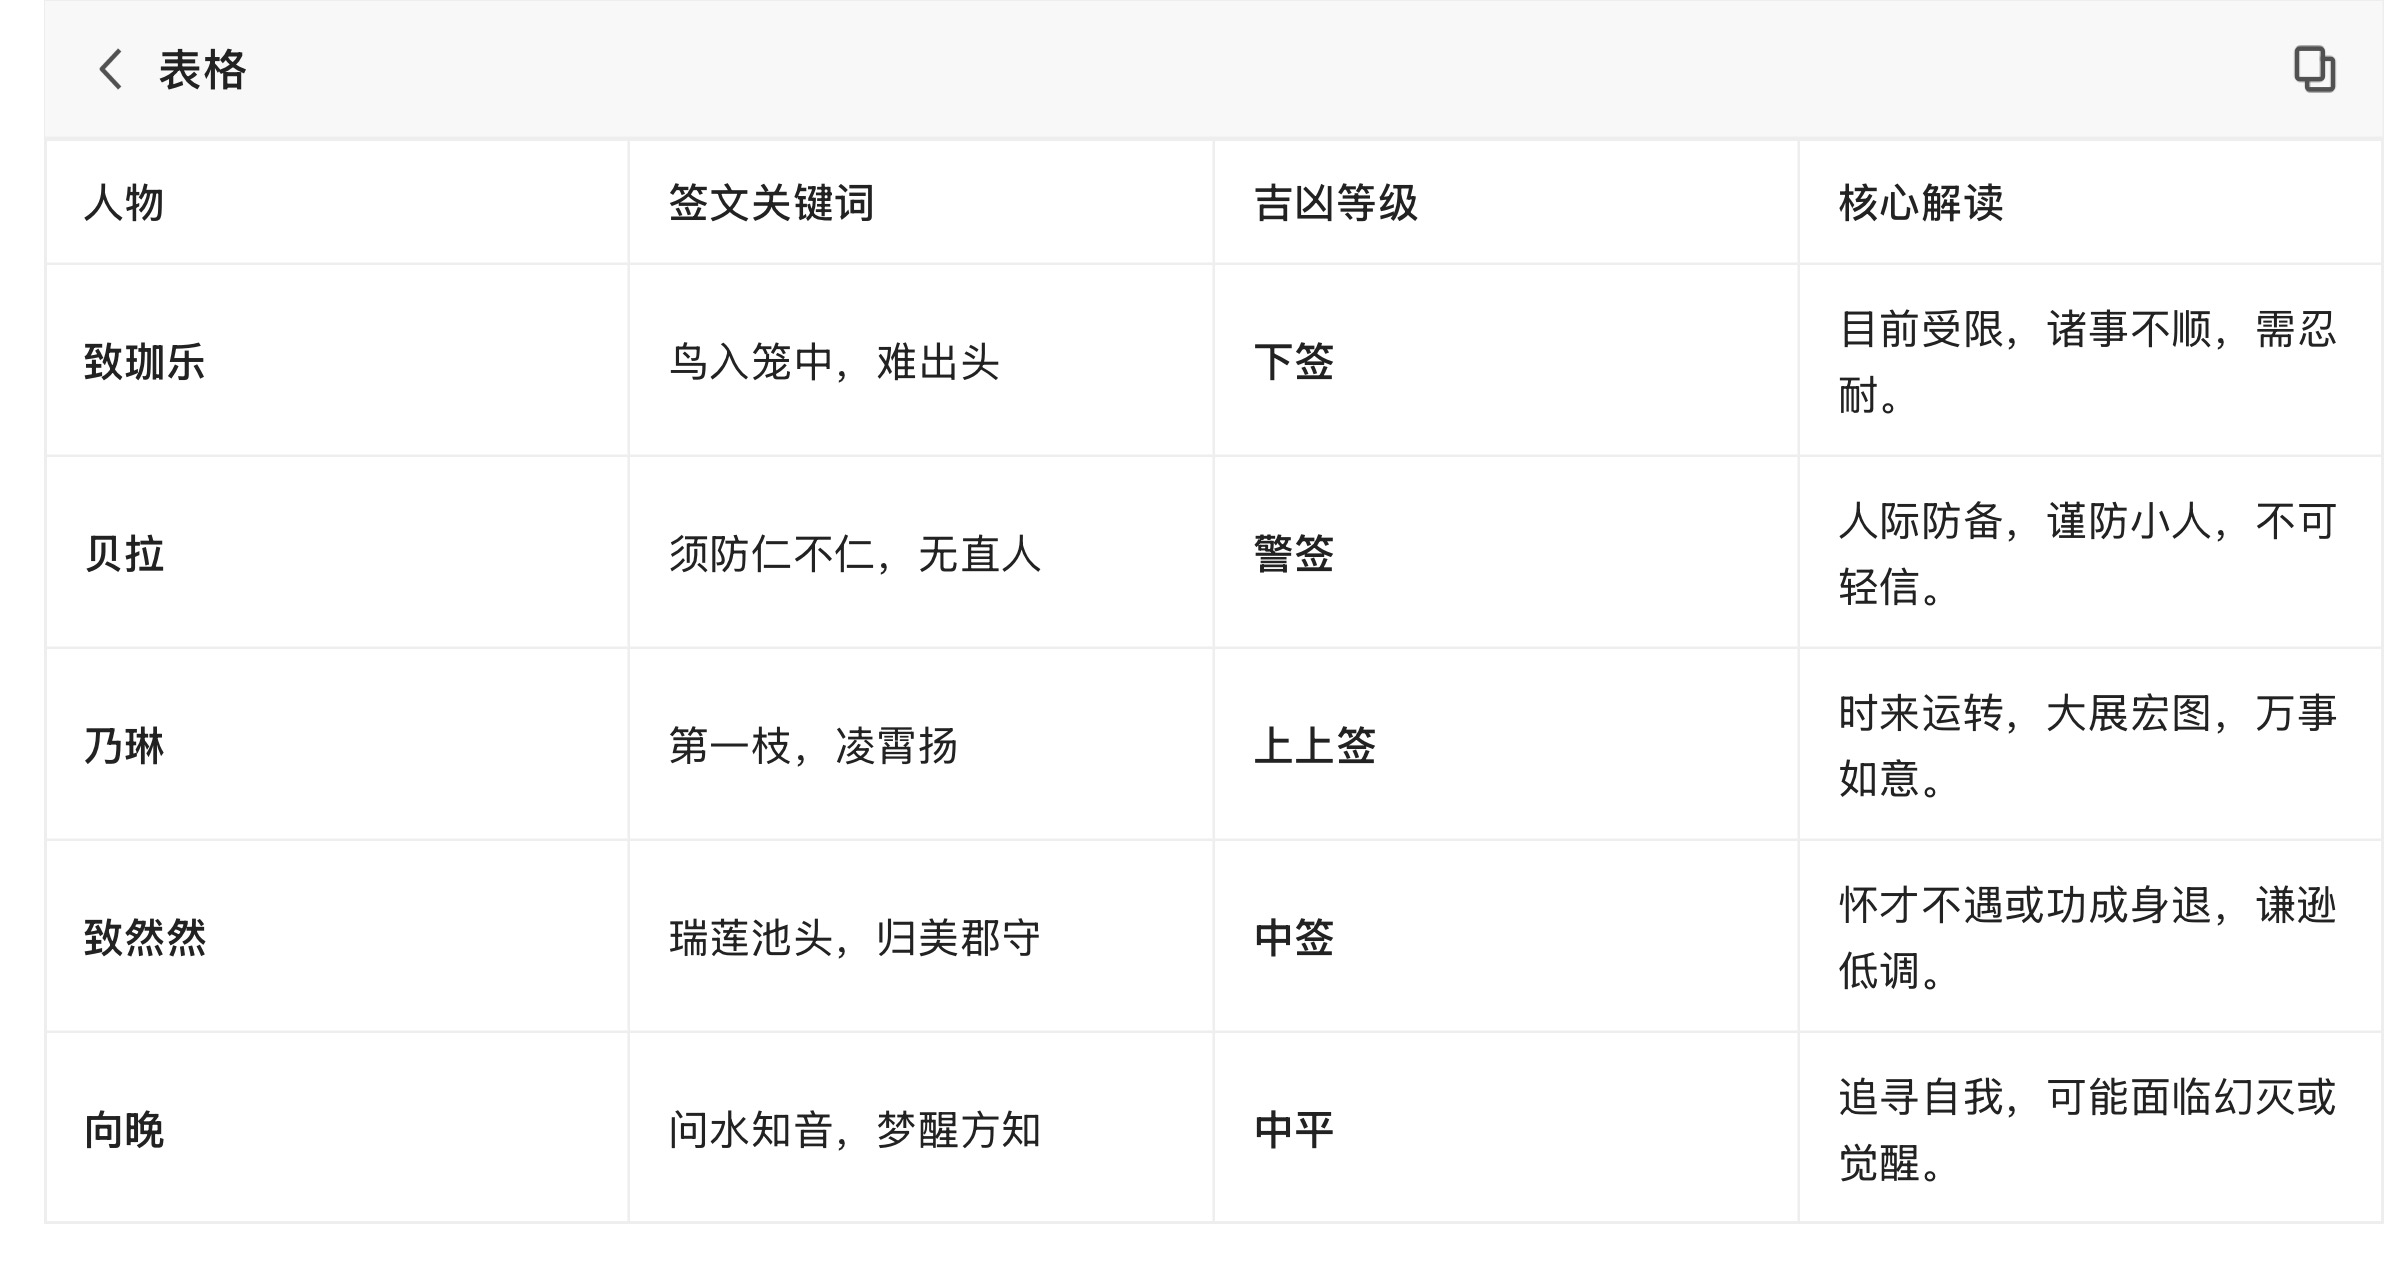Viewport: 2406px width, 1284px height.
Task: Select the 追寻自我 interpretation cell
Action: tap(2087, 1130)
